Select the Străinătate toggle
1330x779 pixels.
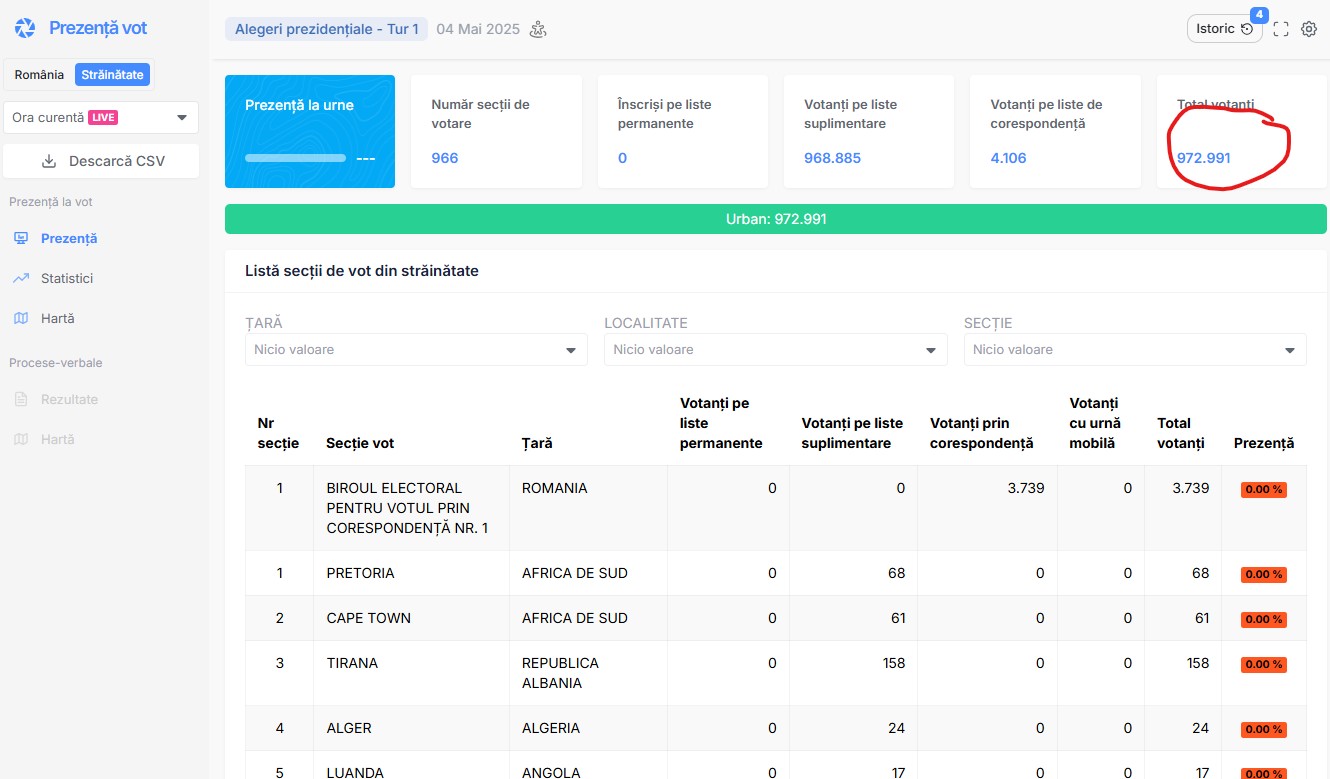[x=113, y=75]
